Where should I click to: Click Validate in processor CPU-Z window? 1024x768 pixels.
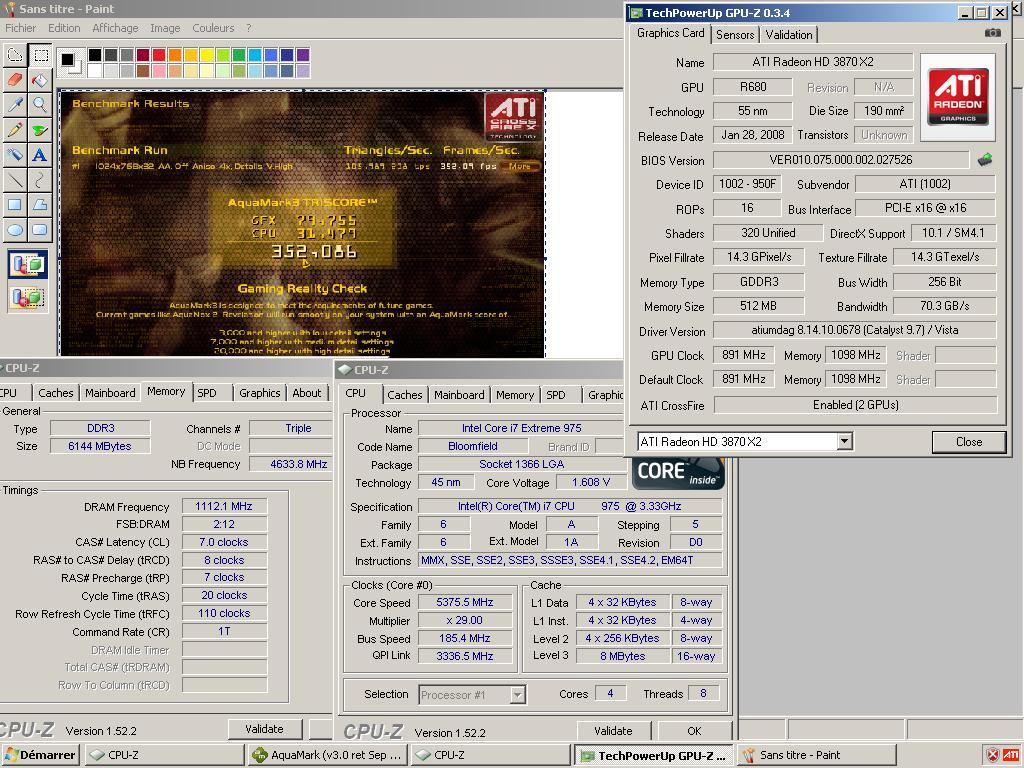pyautogui.click(x=613, y=731)
